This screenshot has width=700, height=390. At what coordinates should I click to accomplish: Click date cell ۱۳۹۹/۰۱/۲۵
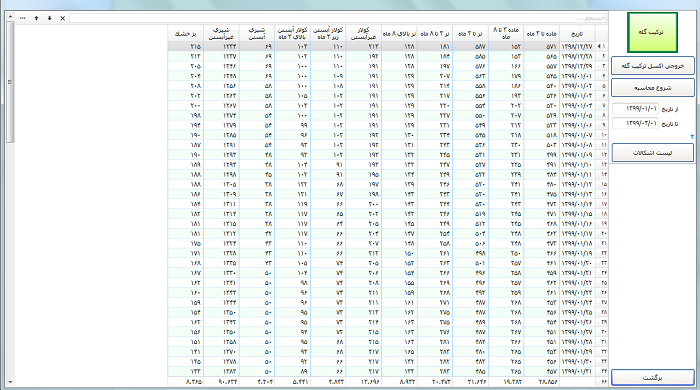point(577,312)
